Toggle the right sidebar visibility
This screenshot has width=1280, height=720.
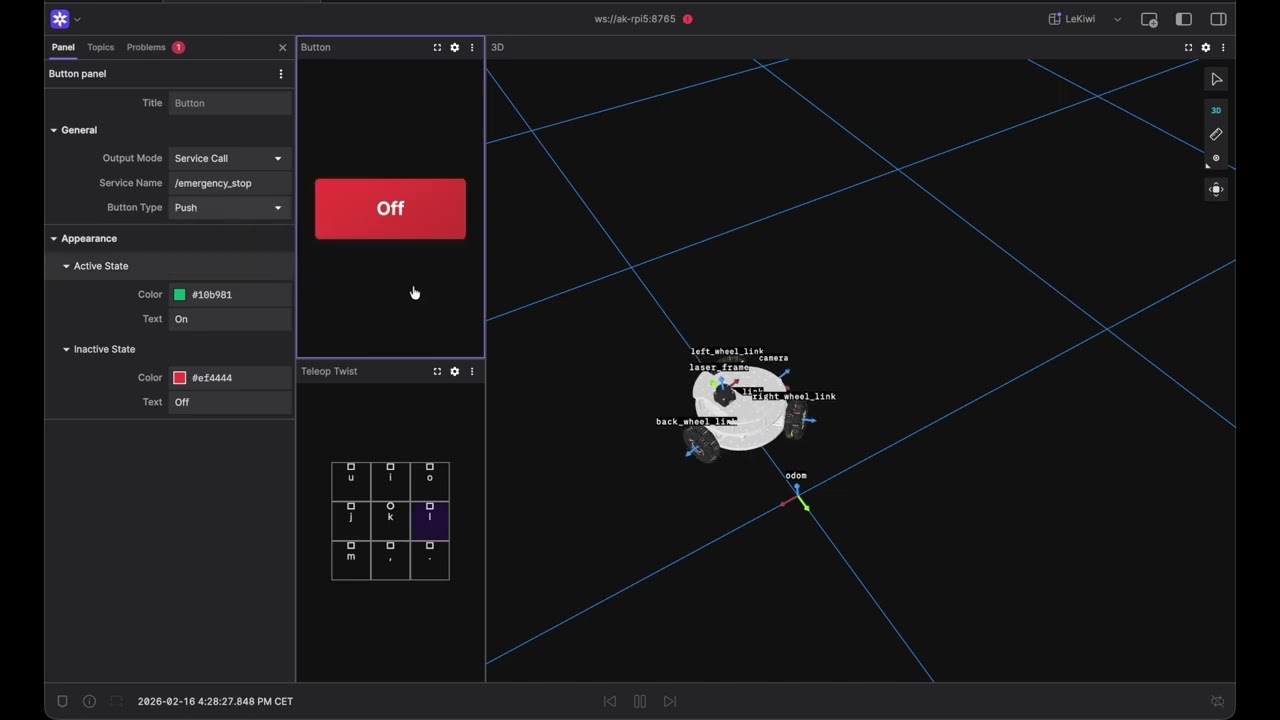pos(1218,19)
